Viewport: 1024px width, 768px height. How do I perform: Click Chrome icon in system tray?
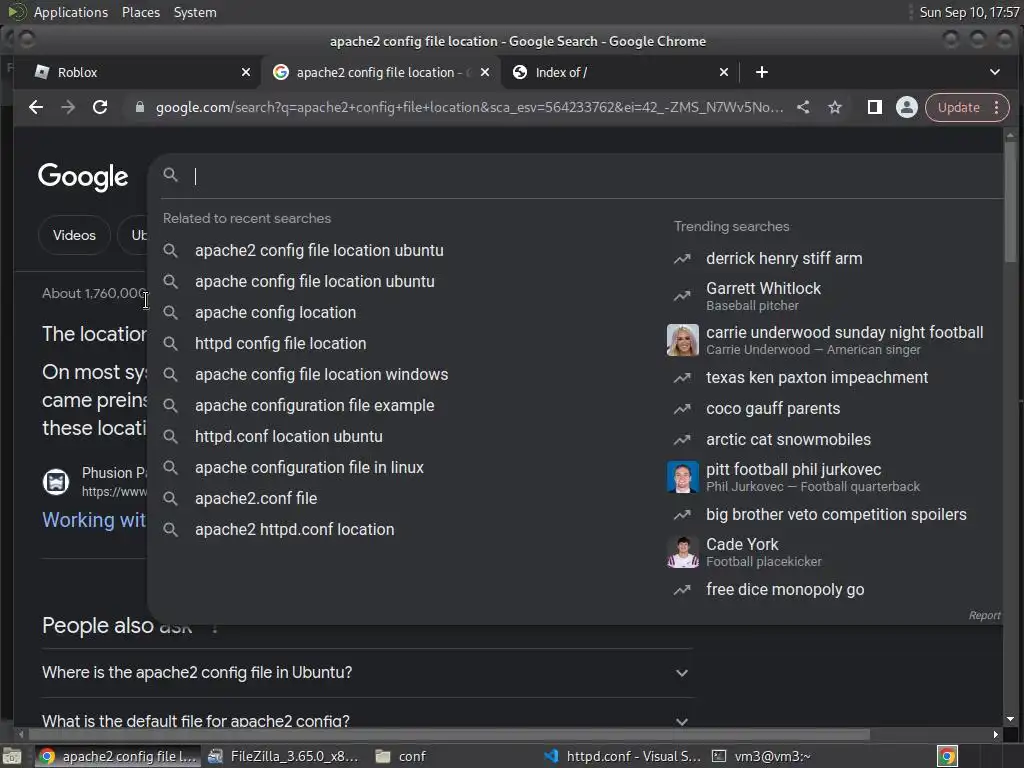(x=947, y=756)
